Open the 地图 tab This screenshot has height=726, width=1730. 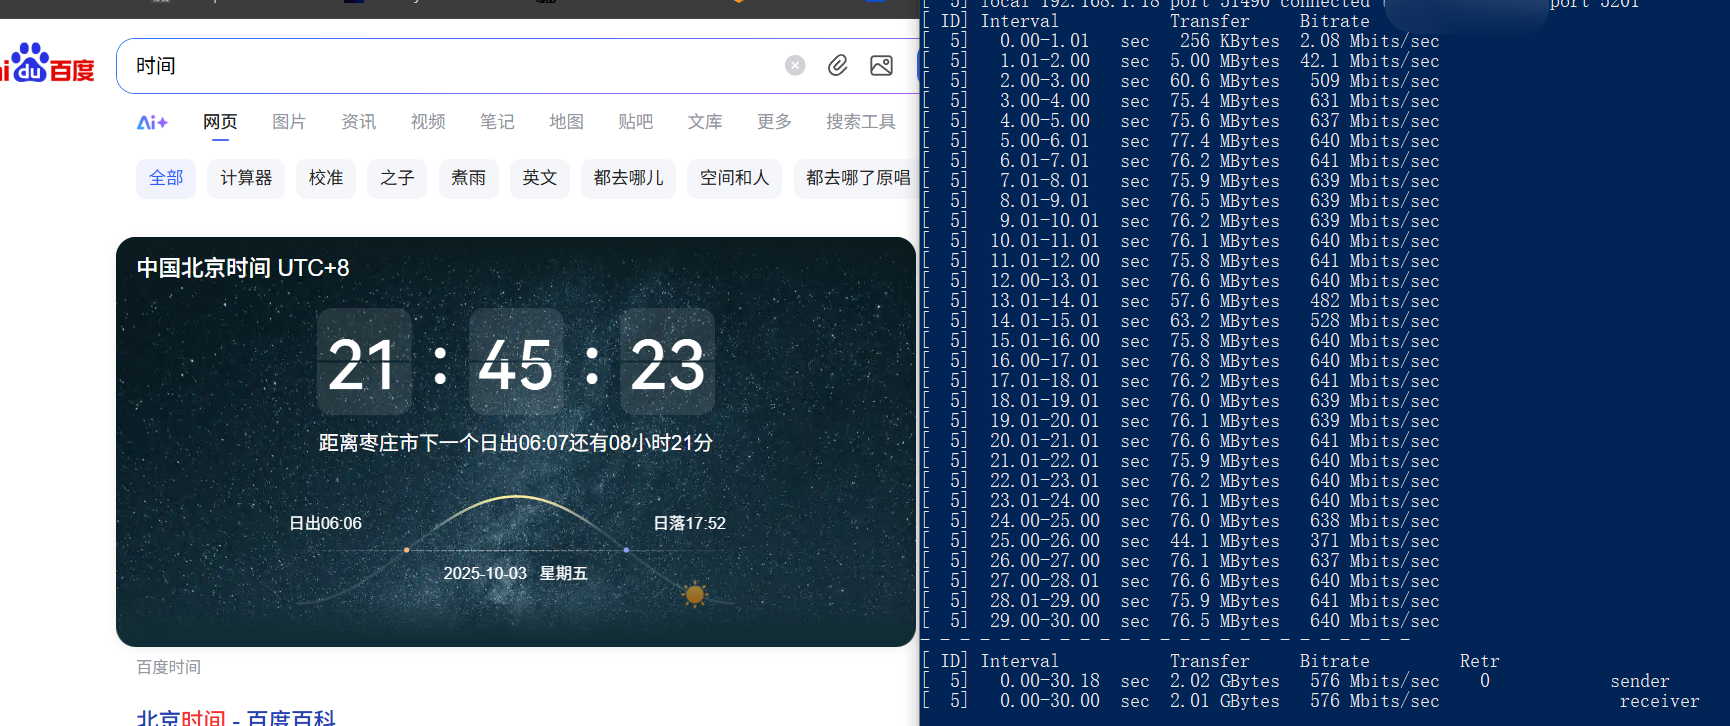point(566,122)
